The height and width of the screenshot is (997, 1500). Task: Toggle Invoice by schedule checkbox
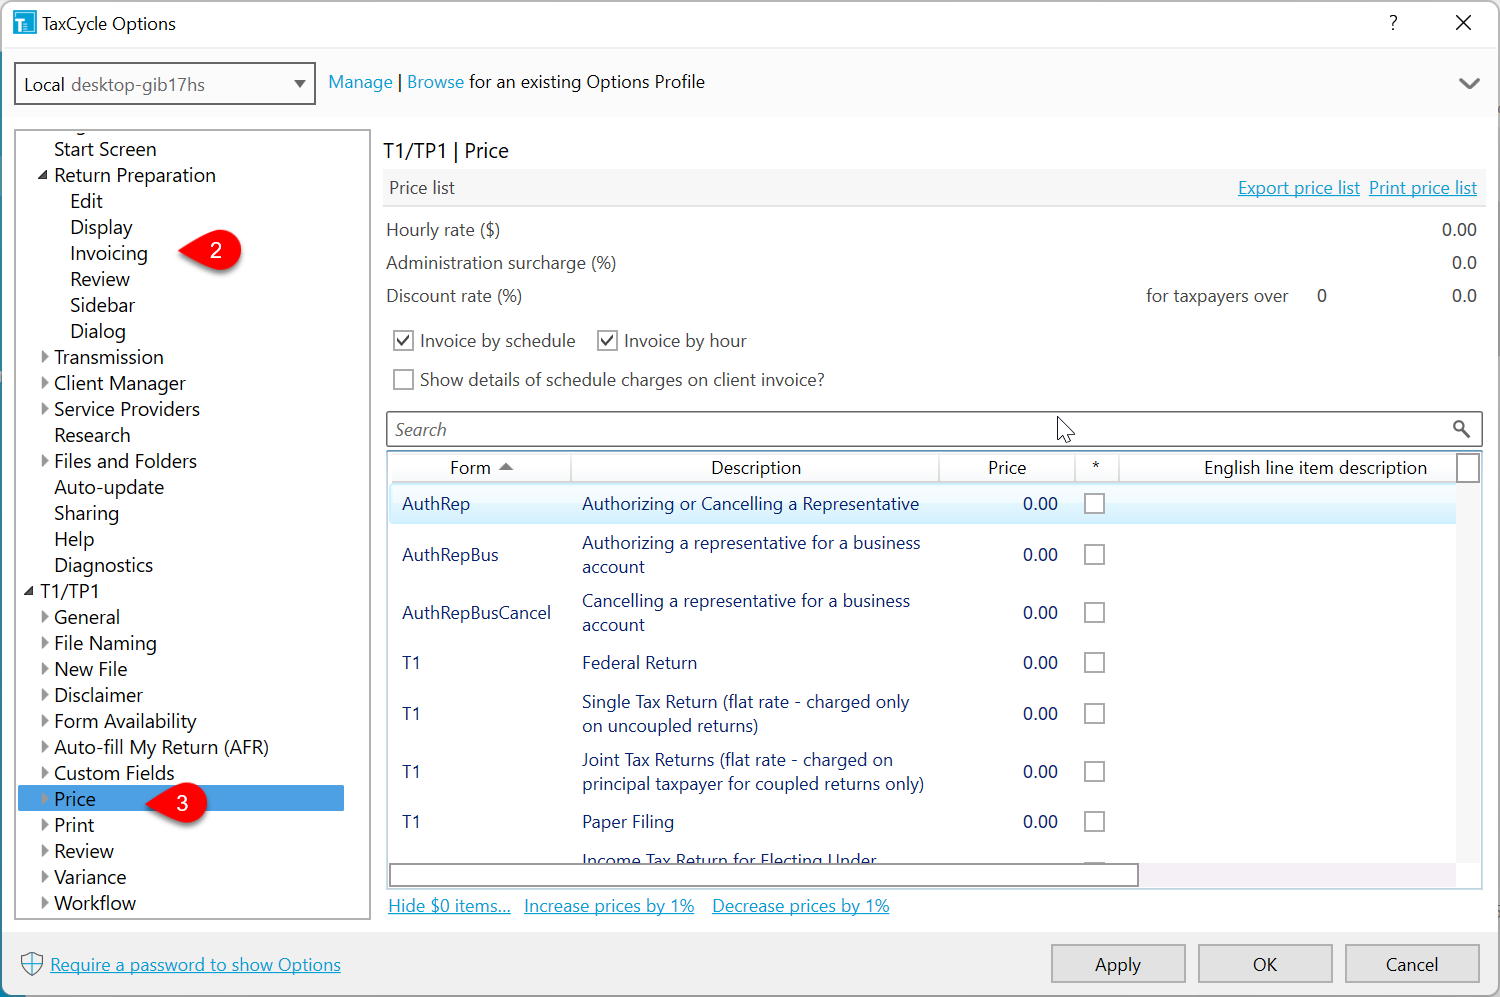[x=403, y=341]
